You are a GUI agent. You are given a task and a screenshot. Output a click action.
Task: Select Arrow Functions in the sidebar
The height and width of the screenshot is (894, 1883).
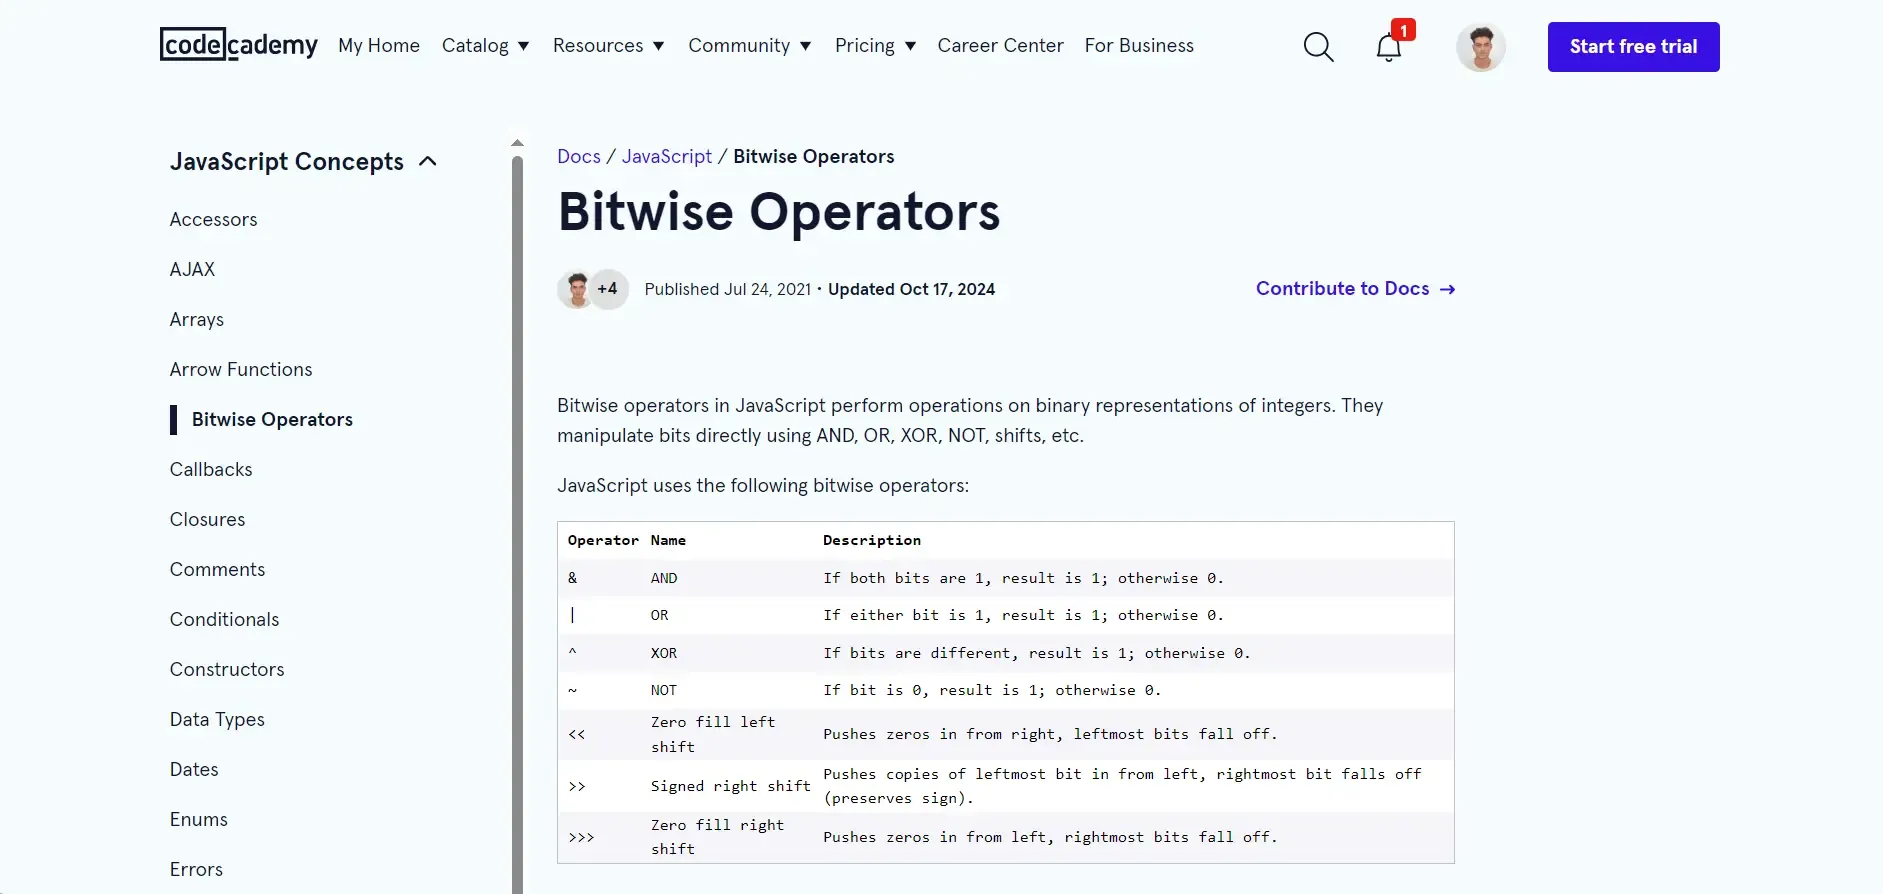point(241,370)
